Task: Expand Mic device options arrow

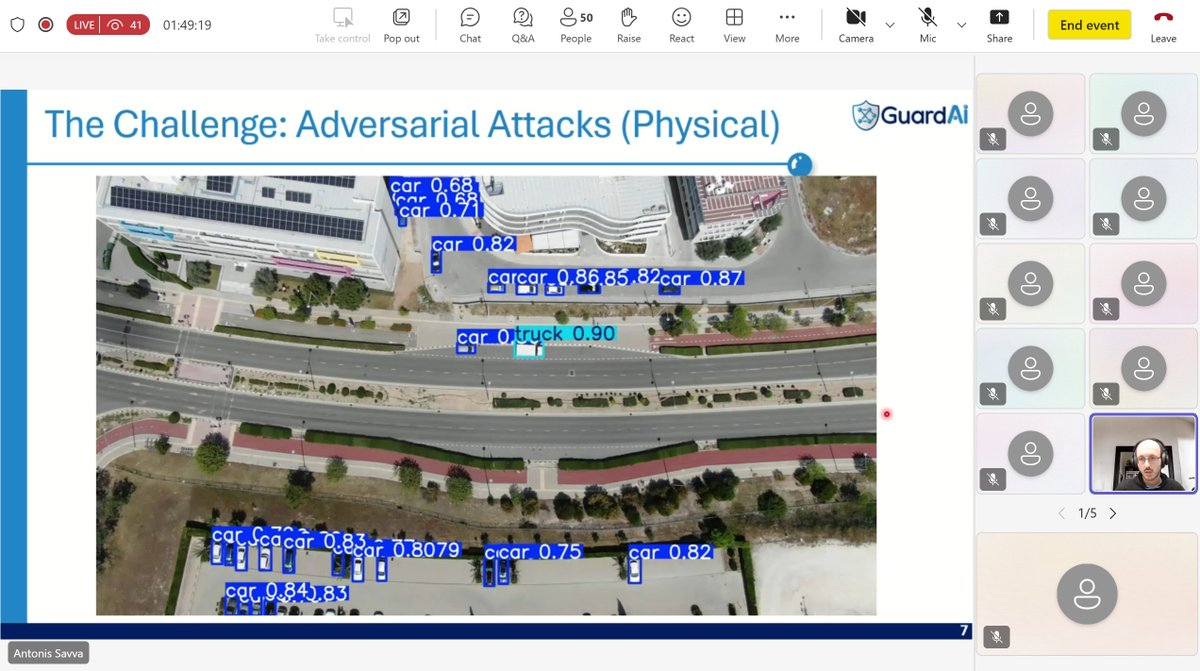Action: (962, 25)
